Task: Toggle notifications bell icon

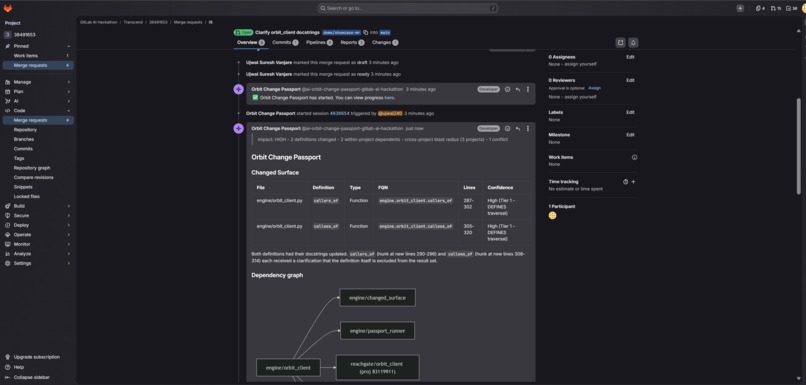Action: pyautogui.click(x=633, y=43)
